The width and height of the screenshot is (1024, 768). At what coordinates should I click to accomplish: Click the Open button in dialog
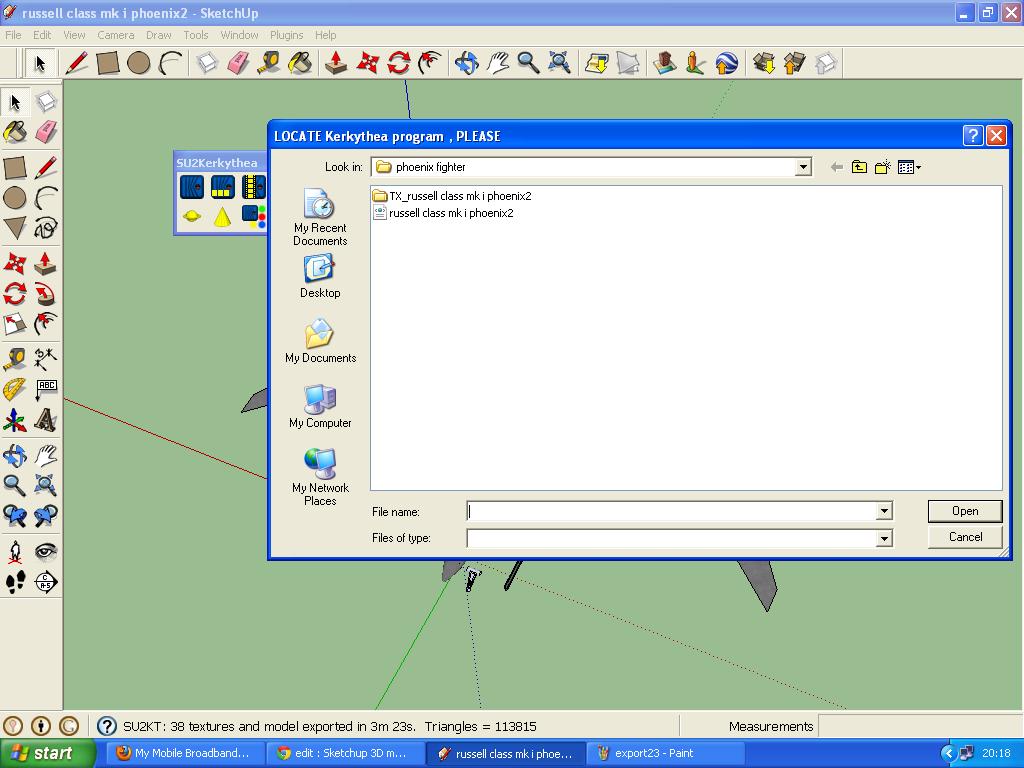(x=965, y=511)
